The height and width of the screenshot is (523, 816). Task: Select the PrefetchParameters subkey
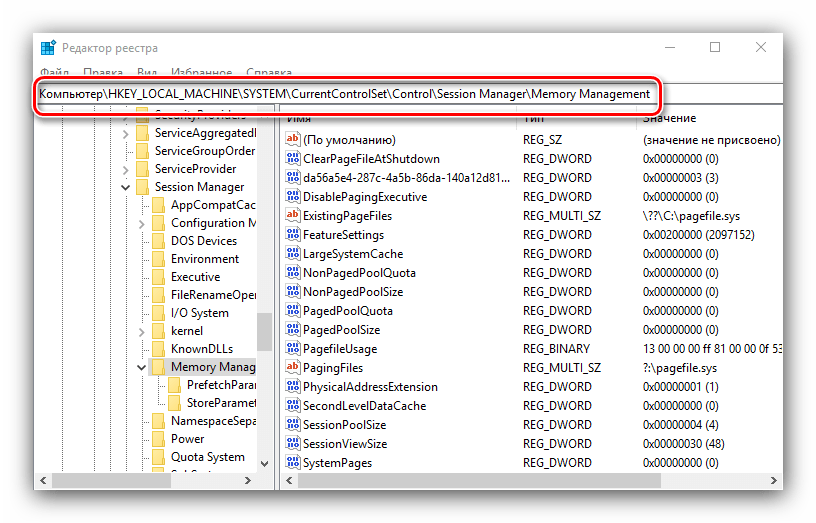coord(220,385)
